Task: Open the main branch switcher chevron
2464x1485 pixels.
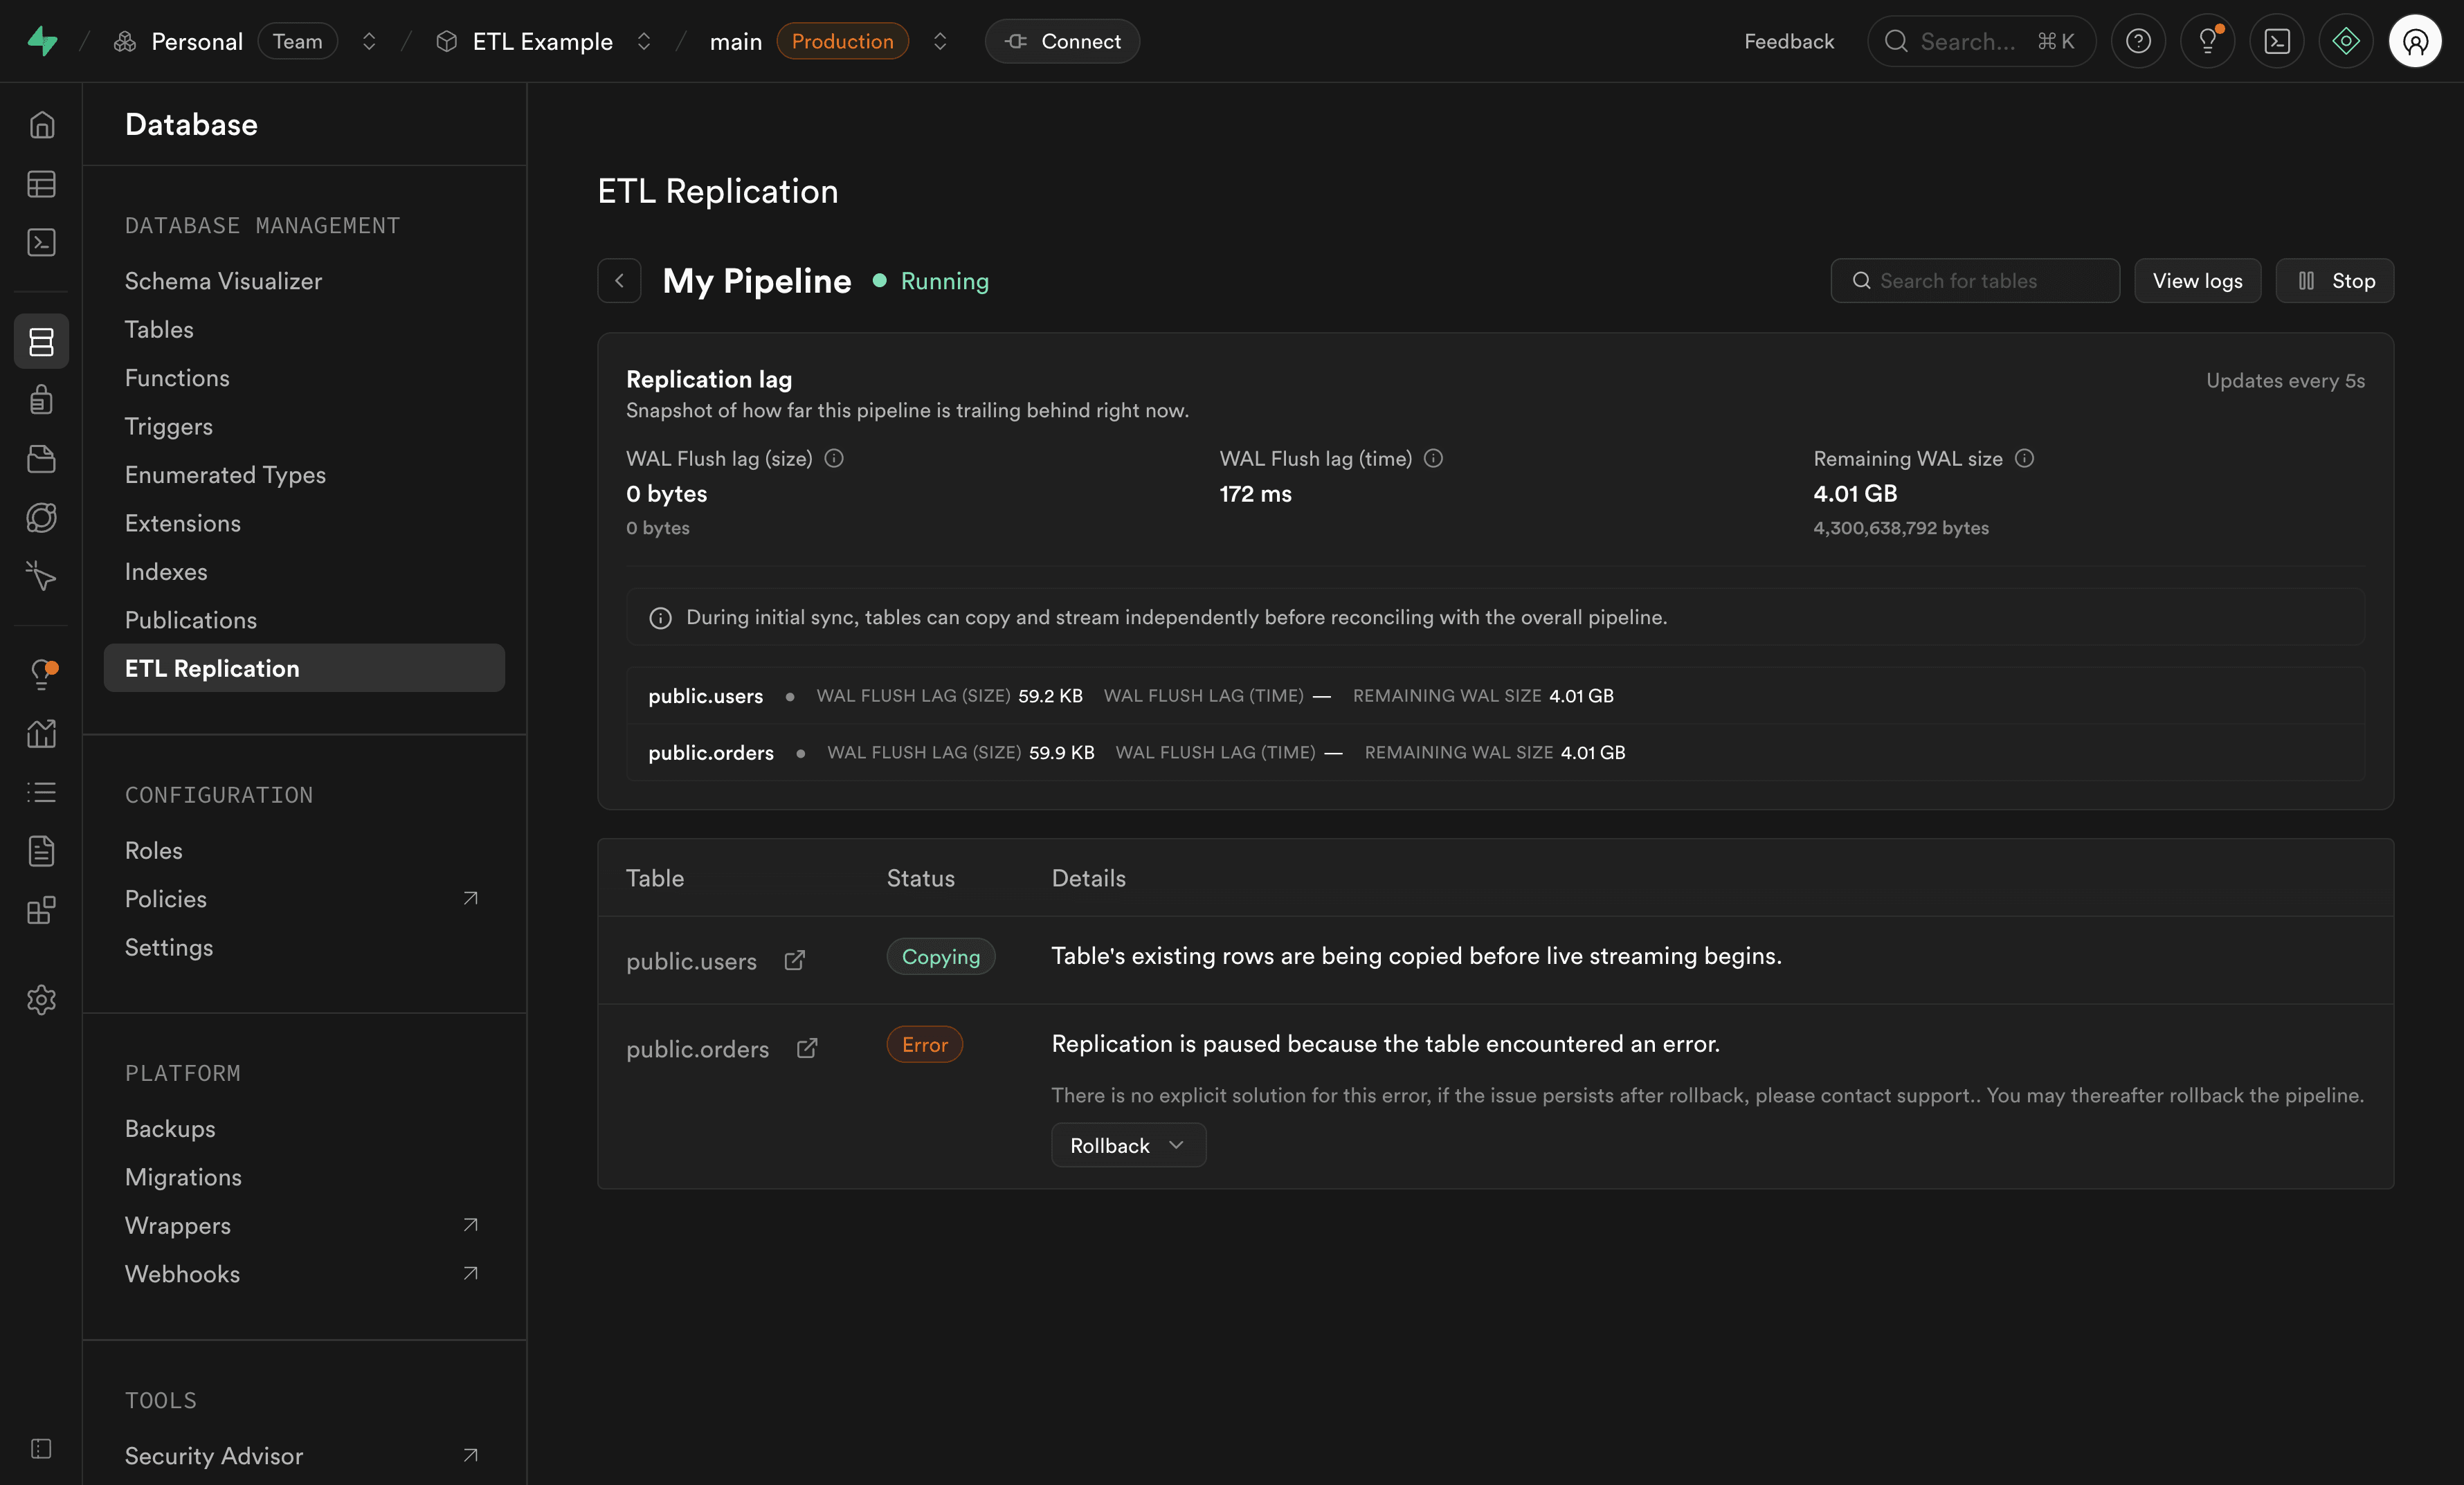Action: coord(940,41)
